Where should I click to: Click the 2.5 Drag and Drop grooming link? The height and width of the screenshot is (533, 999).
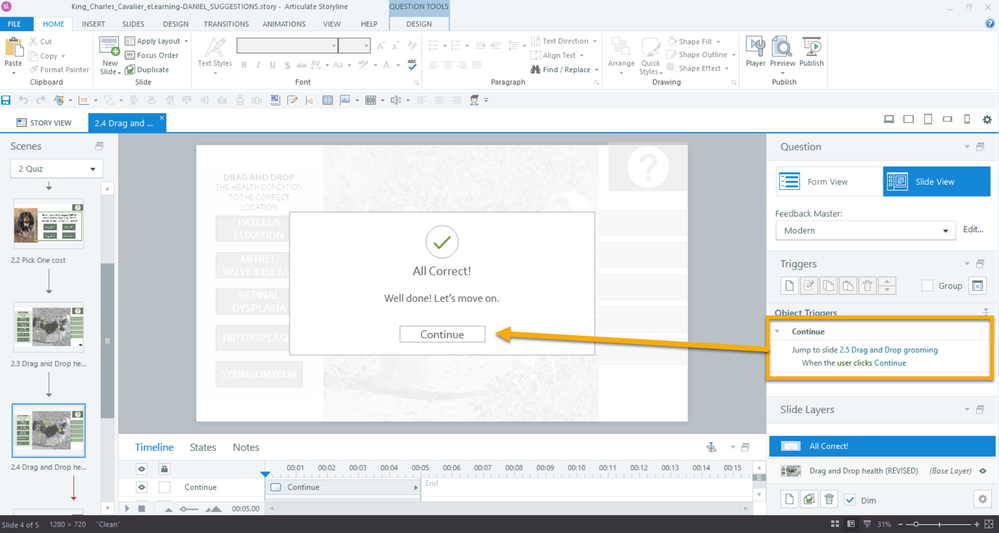point(888,350)
